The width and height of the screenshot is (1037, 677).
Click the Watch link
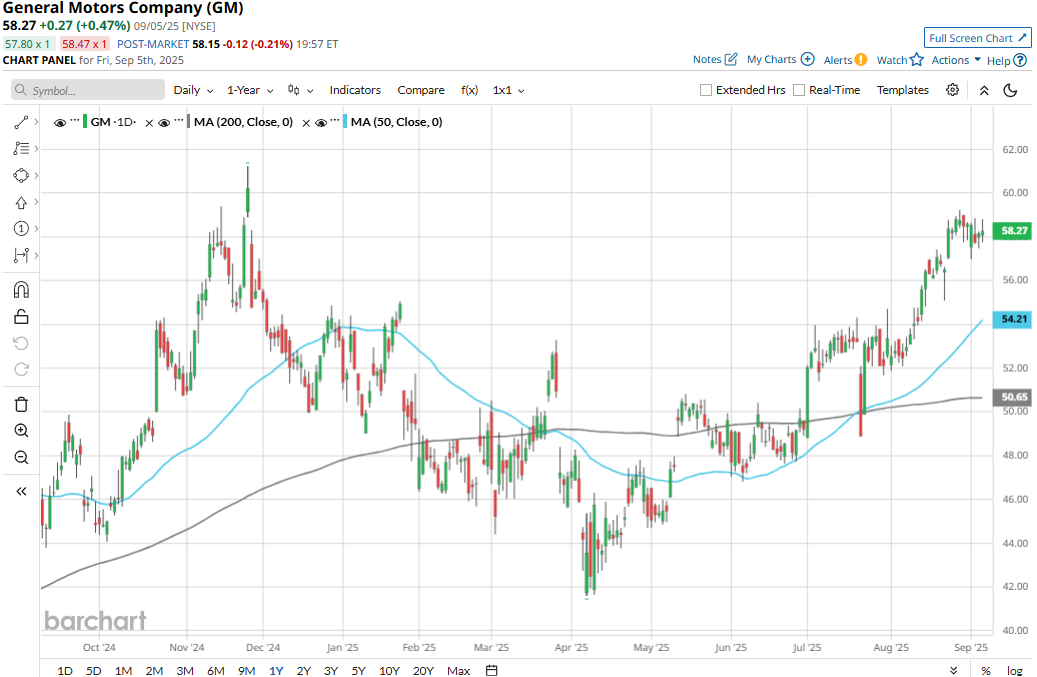tap(892, 60)
